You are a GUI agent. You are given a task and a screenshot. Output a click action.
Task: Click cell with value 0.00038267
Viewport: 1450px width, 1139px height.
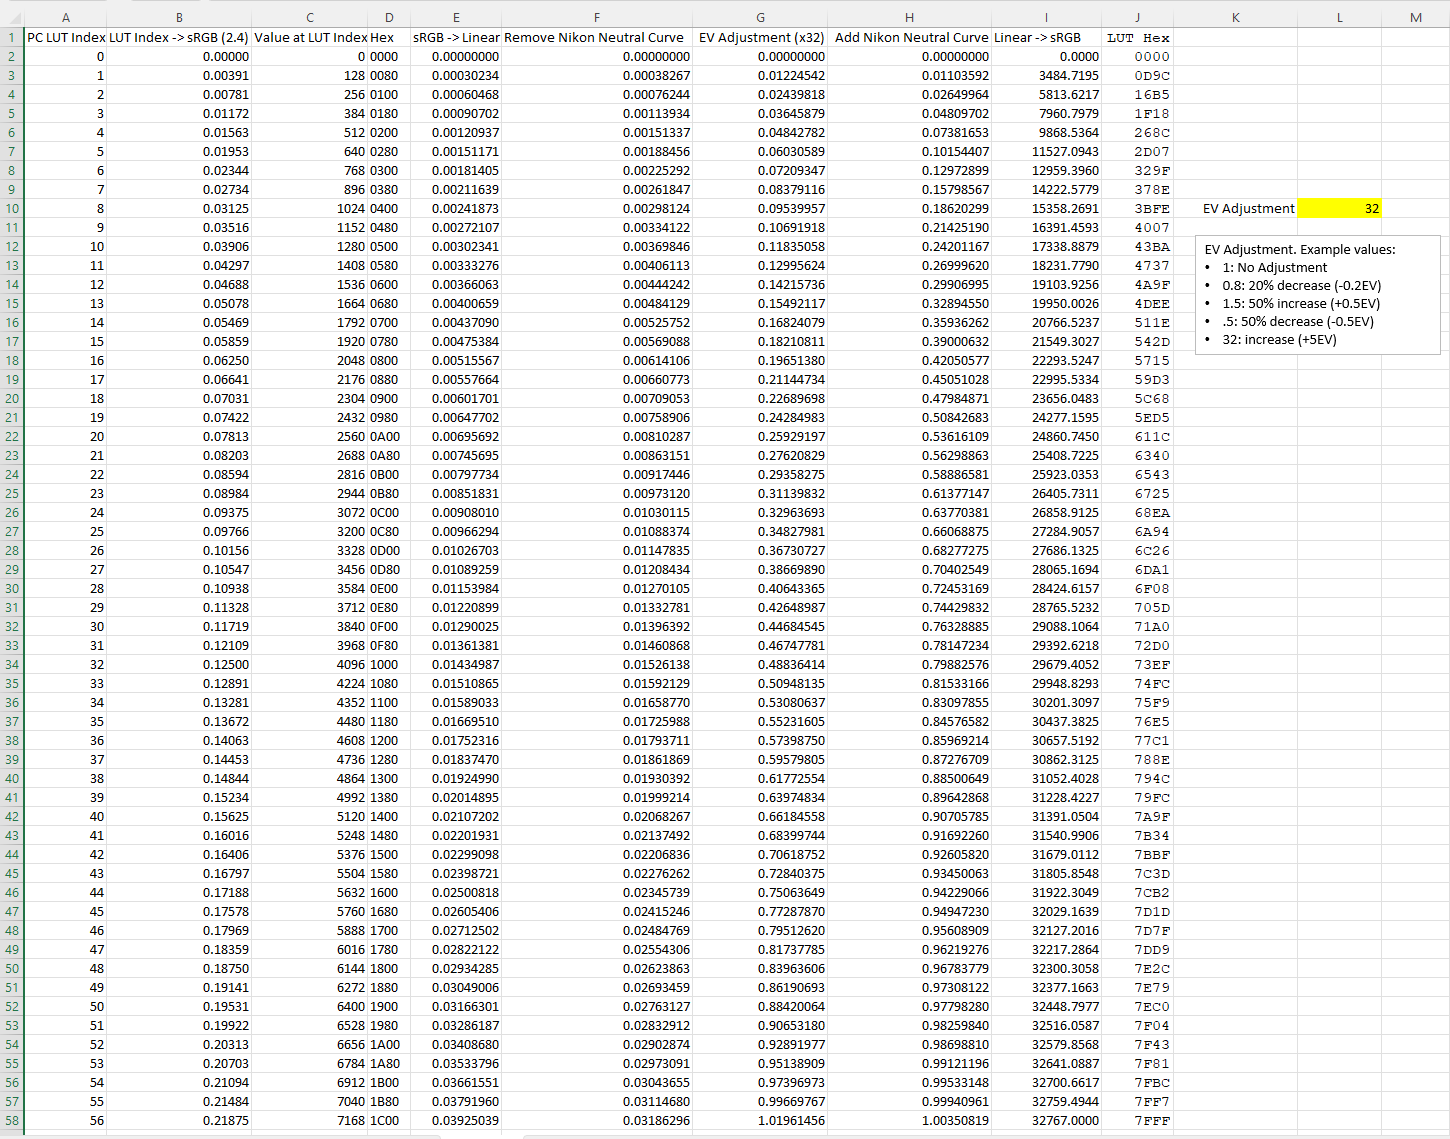[x=596, y=75]
